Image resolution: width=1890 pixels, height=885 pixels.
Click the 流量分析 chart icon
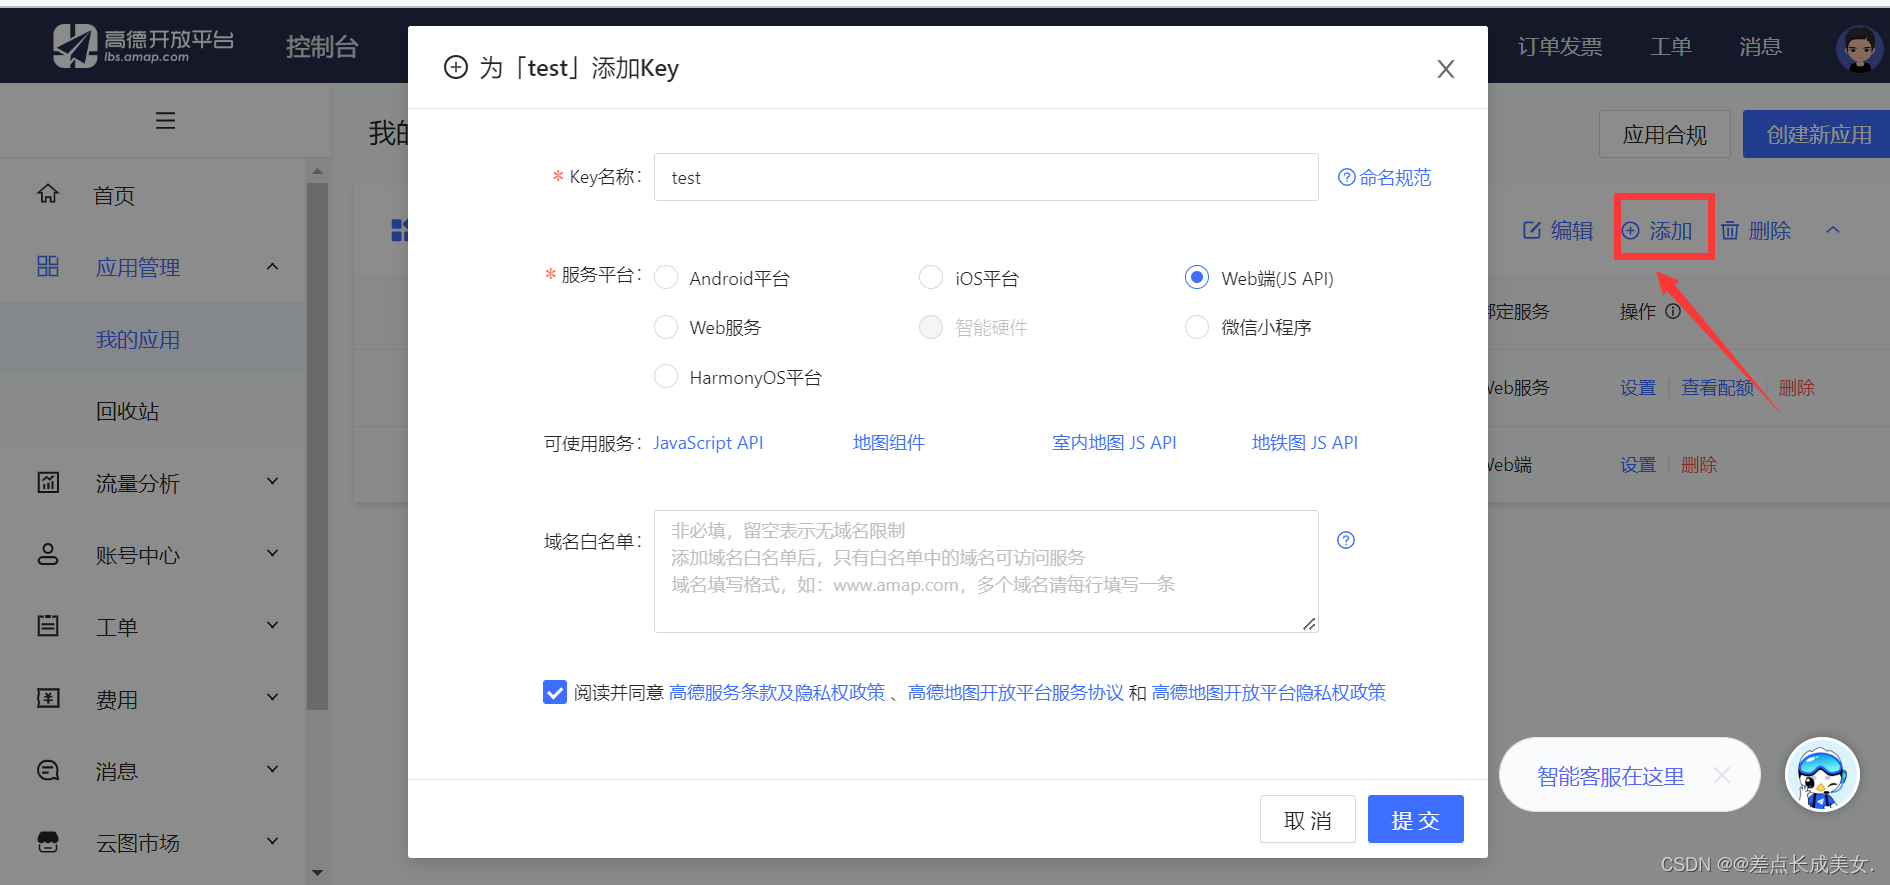(48, 482)
